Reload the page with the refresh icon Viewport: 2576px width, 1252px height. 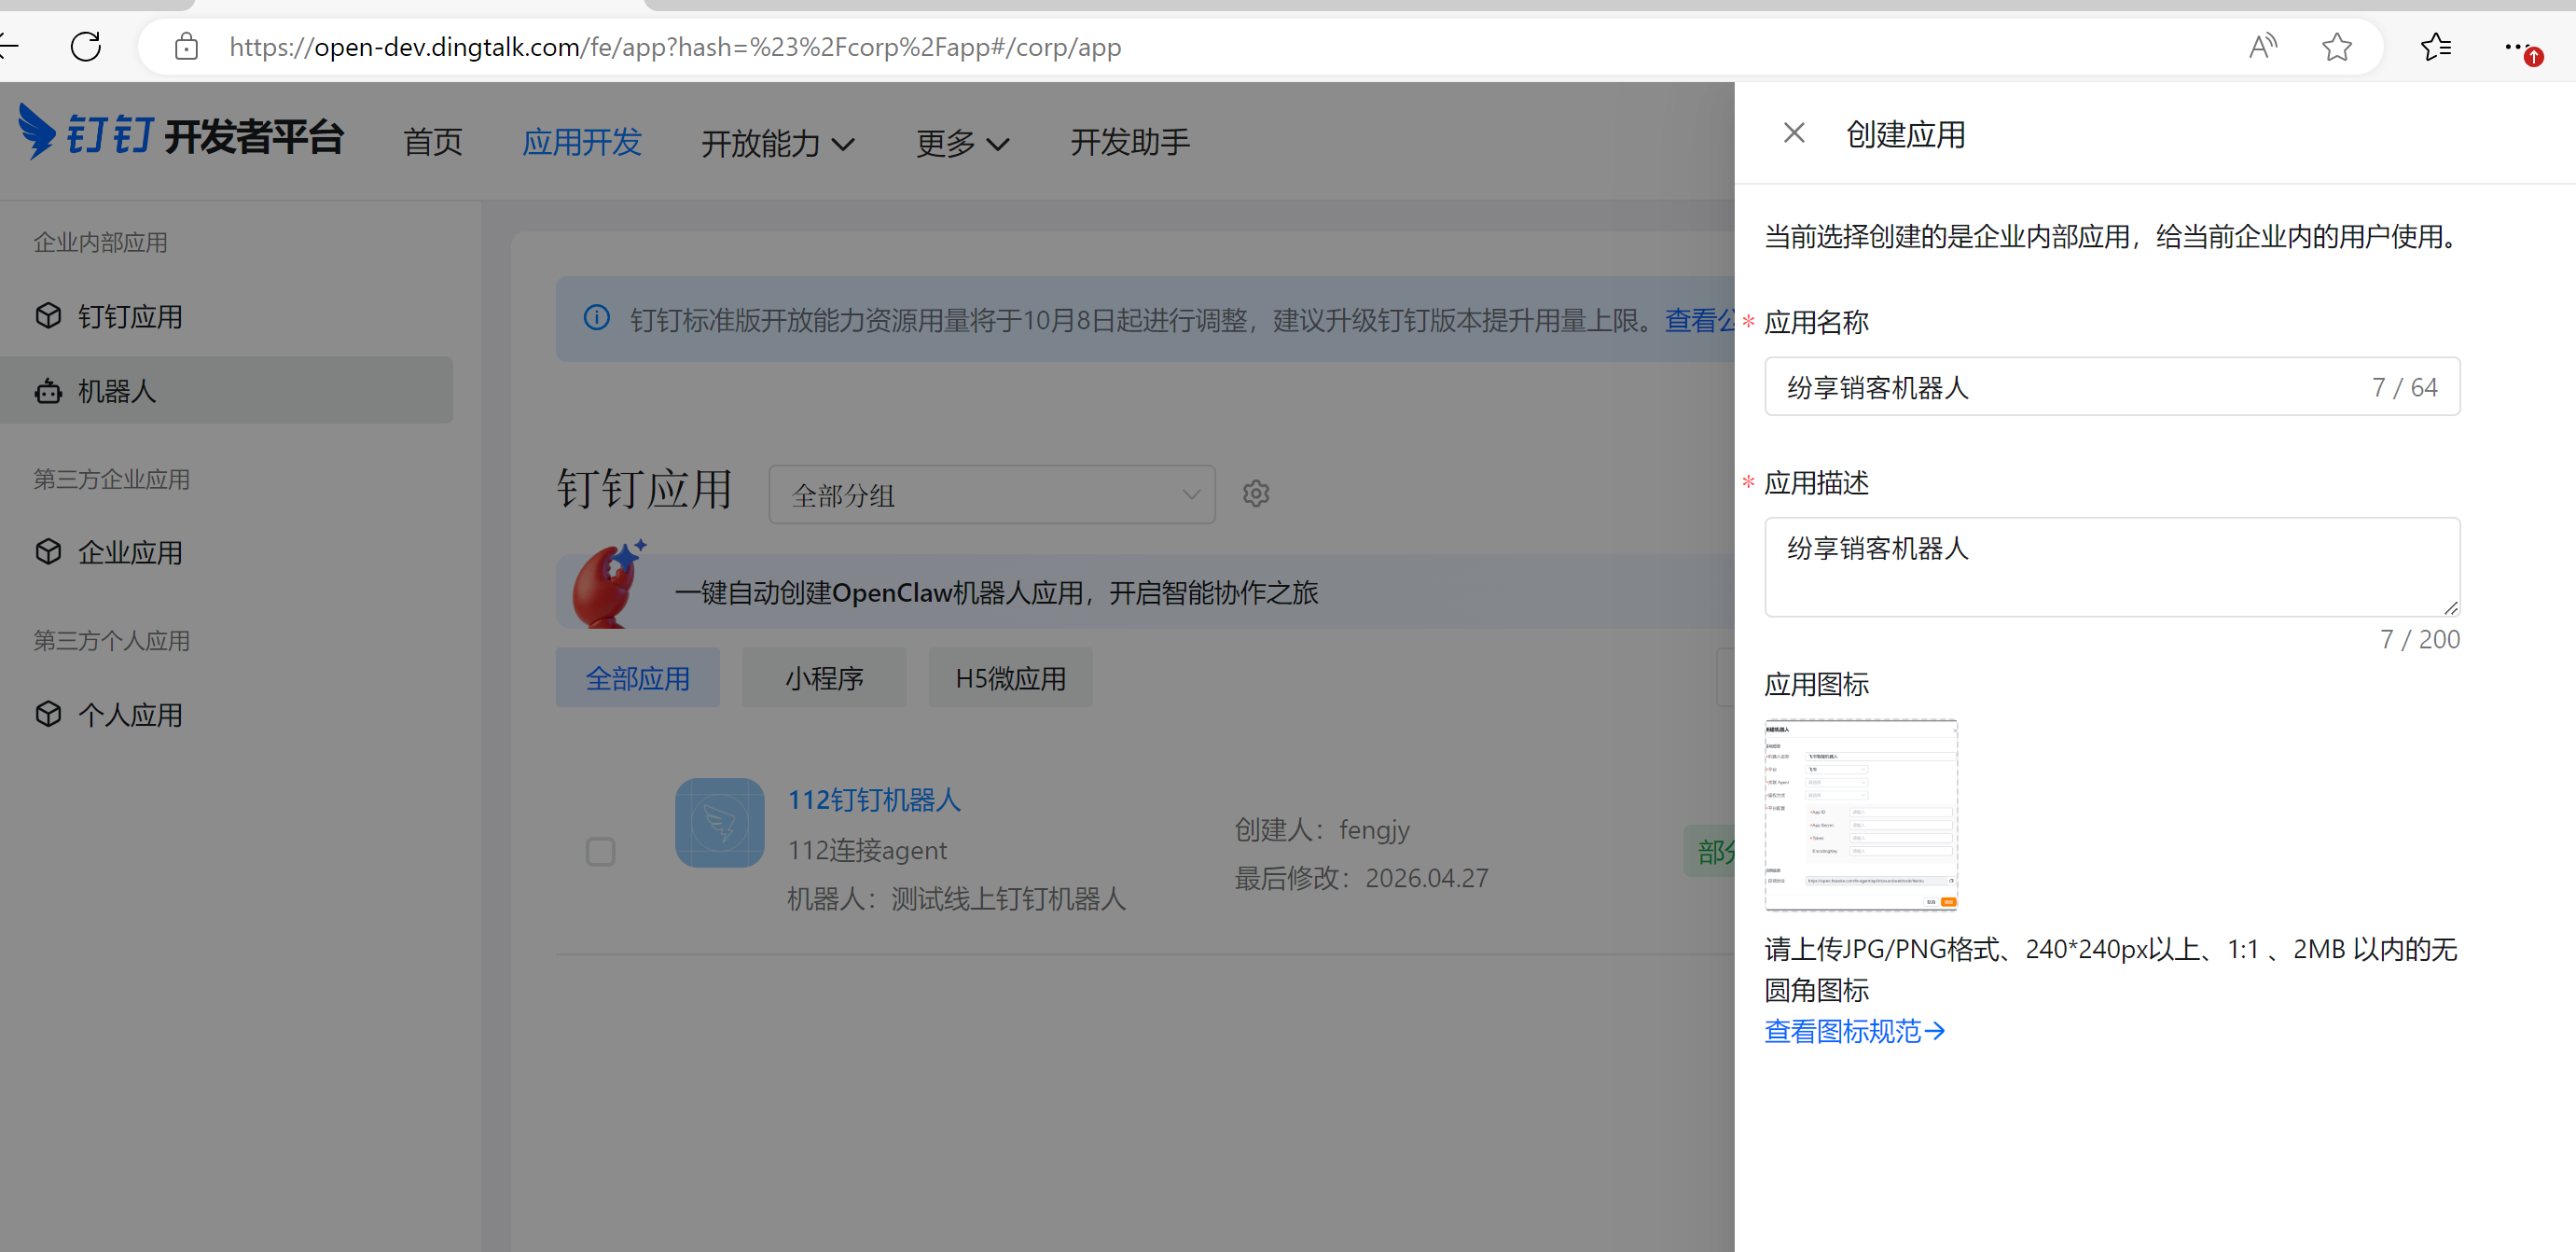(x=86, y=46)
